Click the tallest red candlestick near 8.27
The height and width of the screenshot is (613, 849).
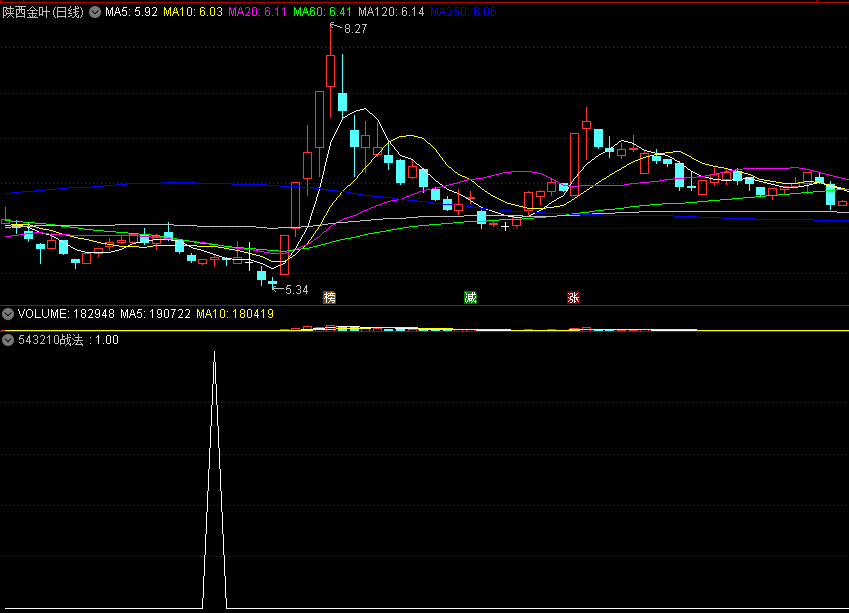click(x=330, y=70)
